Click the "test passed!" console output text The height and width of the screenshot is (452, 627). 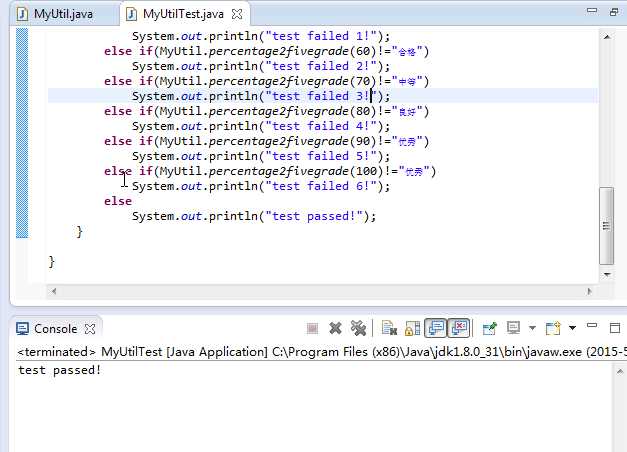pos(60,370)
